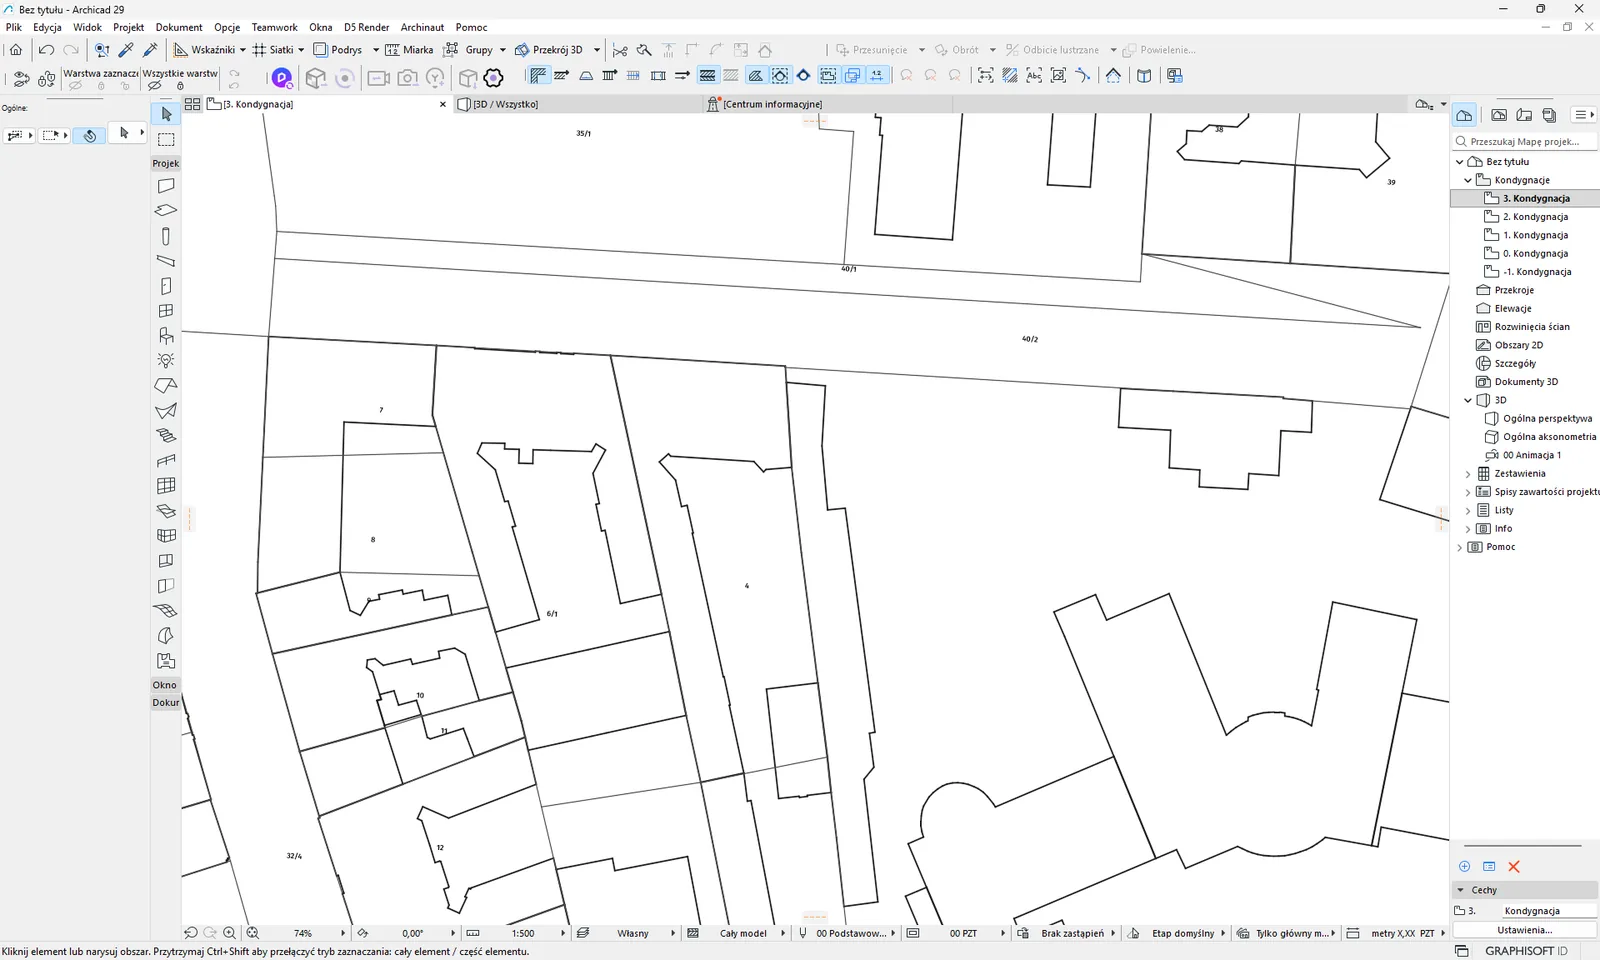Toggle Grupy suspend groups button

[x=469, y=50]
